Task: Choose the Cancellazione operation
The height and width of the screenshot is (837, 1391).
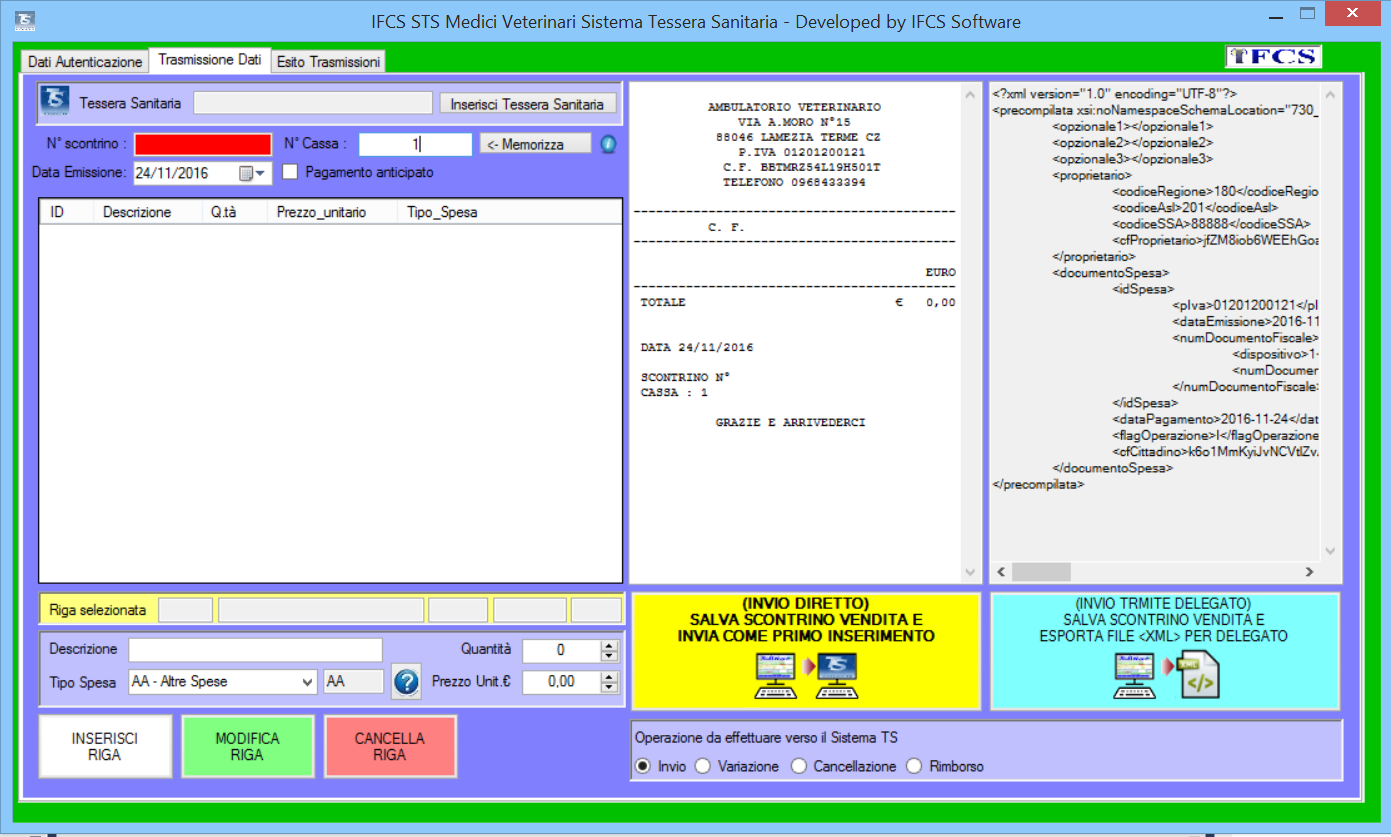Action: tap(798, 766)
